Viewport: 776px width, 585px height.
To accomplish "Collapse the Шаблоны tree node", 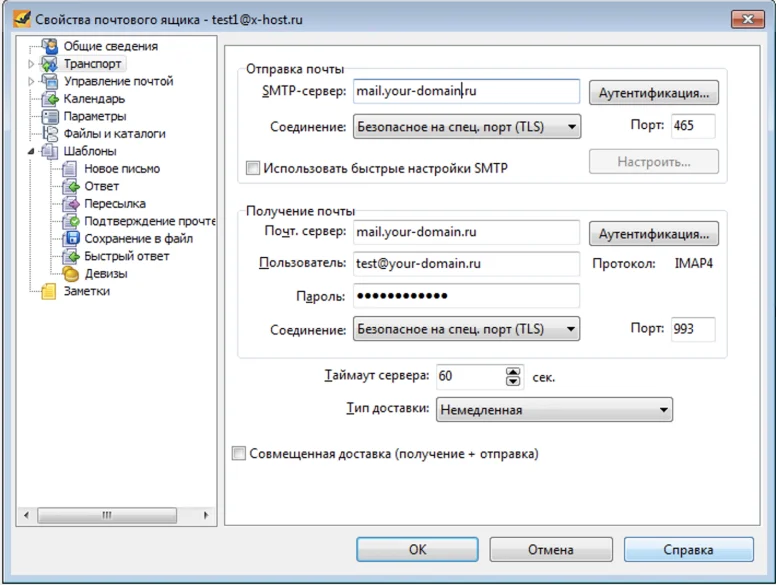I will pyautogui.click(x=31, y=151).
